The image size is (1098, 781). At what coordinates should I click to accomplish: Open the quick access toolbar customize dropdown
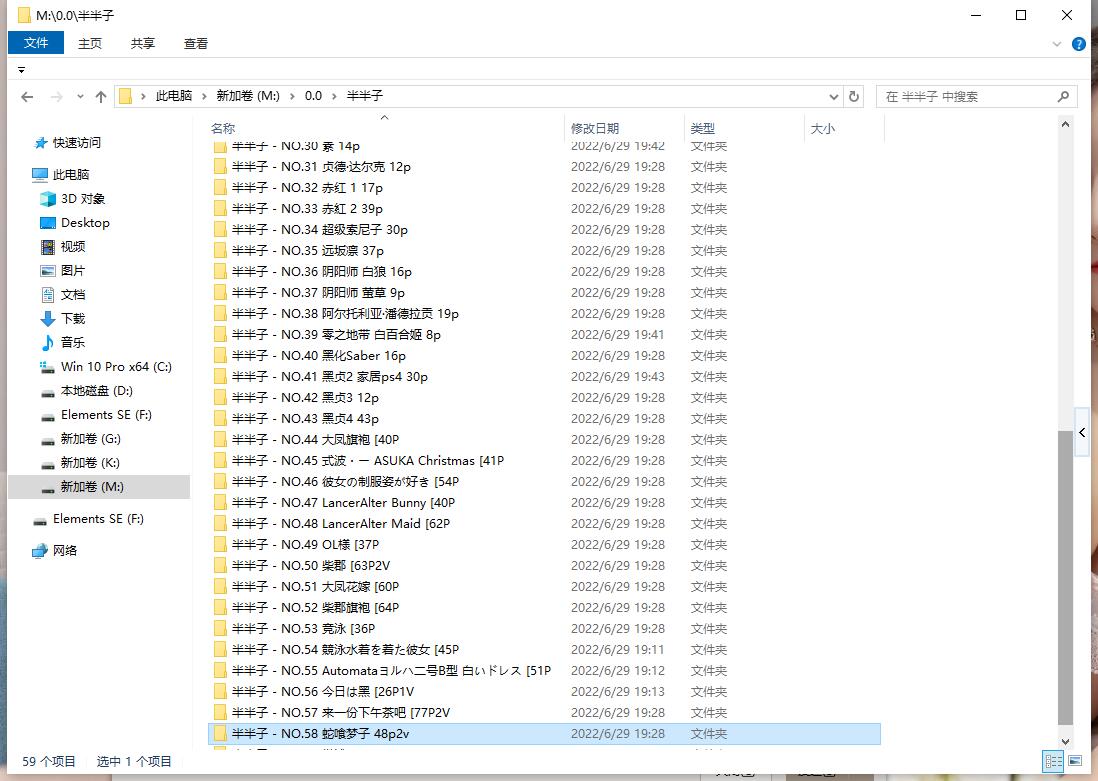point(22,70)
